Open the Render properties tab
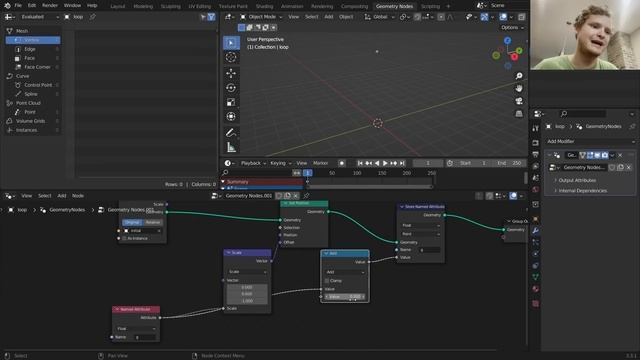The height and width of the screenshot is (360, 640). point(536,142)
